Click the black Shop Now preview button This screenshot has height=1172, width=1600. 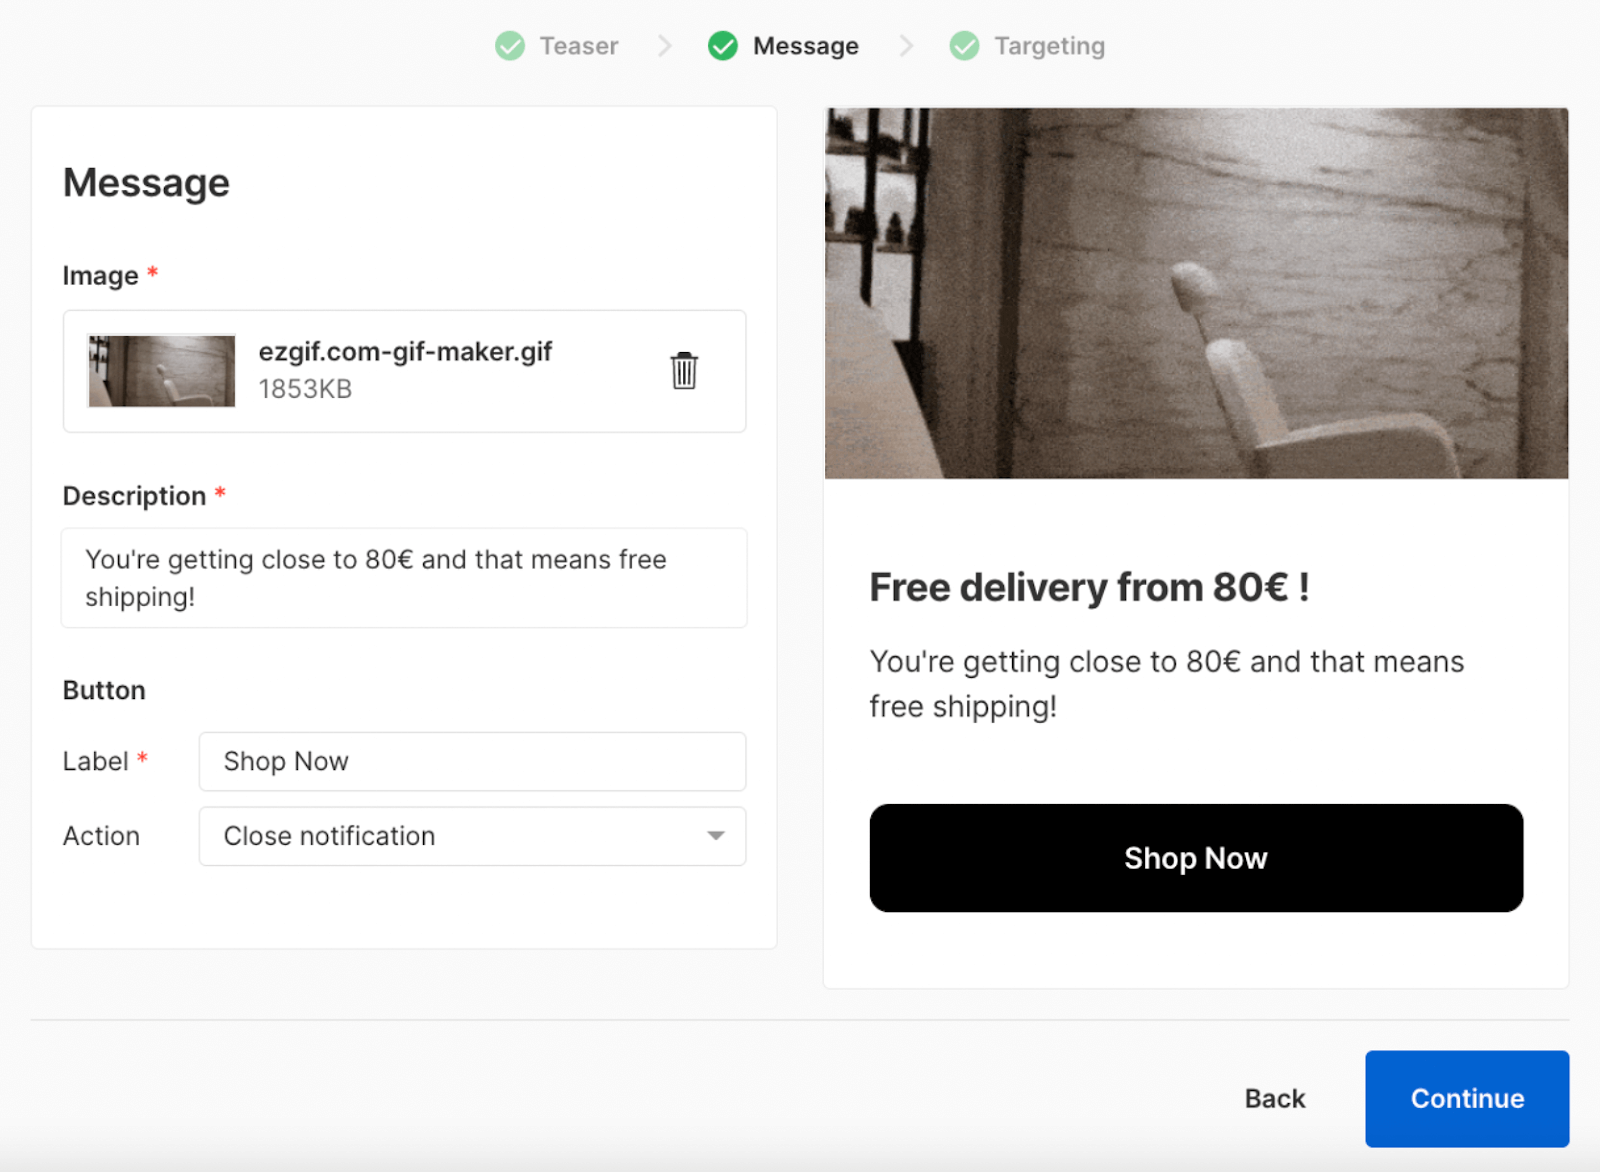pos(1195,858)
